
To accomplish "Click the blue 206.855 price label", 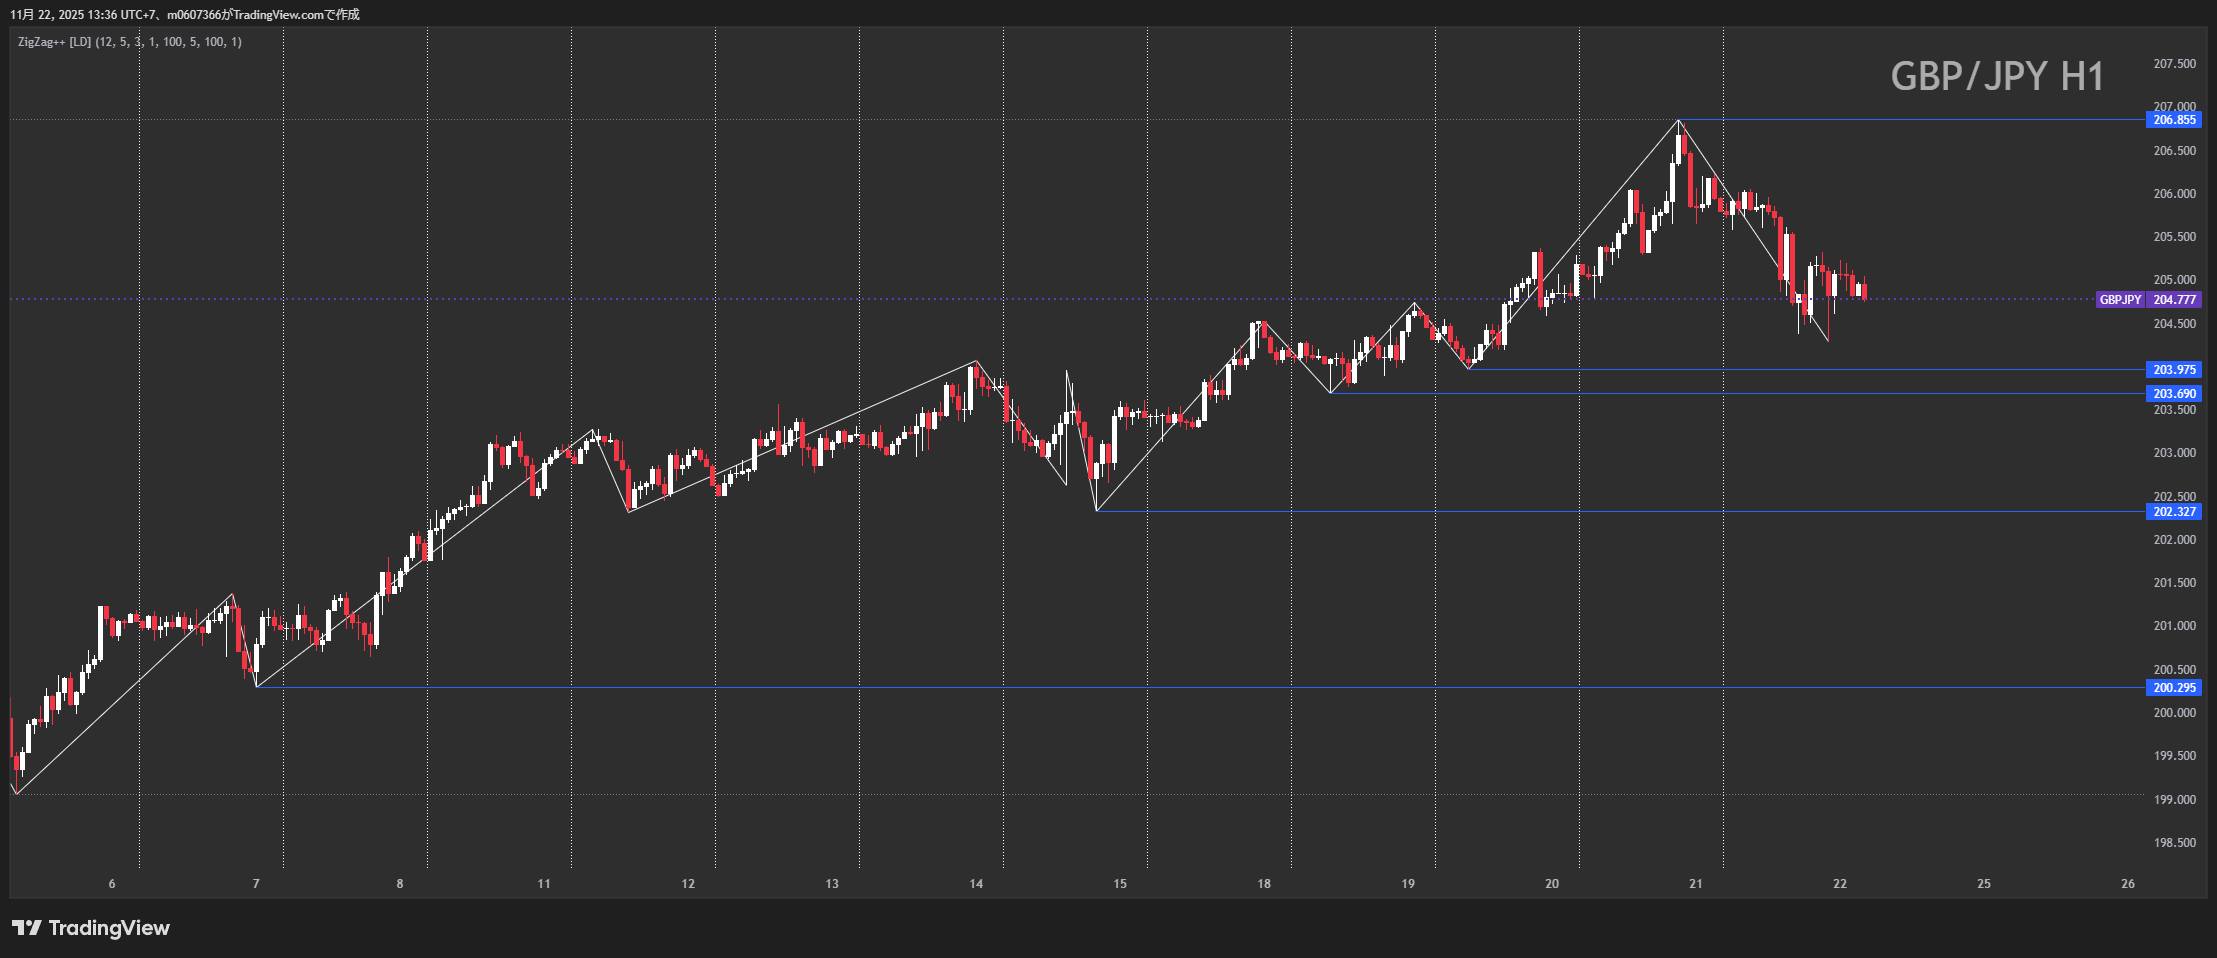I will pyautogui.click(x=2174, y=120).
